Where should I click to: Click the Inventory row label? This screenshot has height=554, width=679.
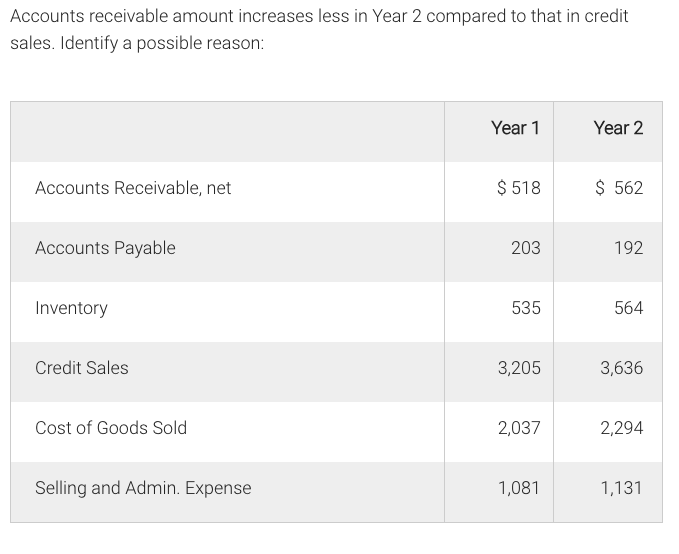(71, 308)
